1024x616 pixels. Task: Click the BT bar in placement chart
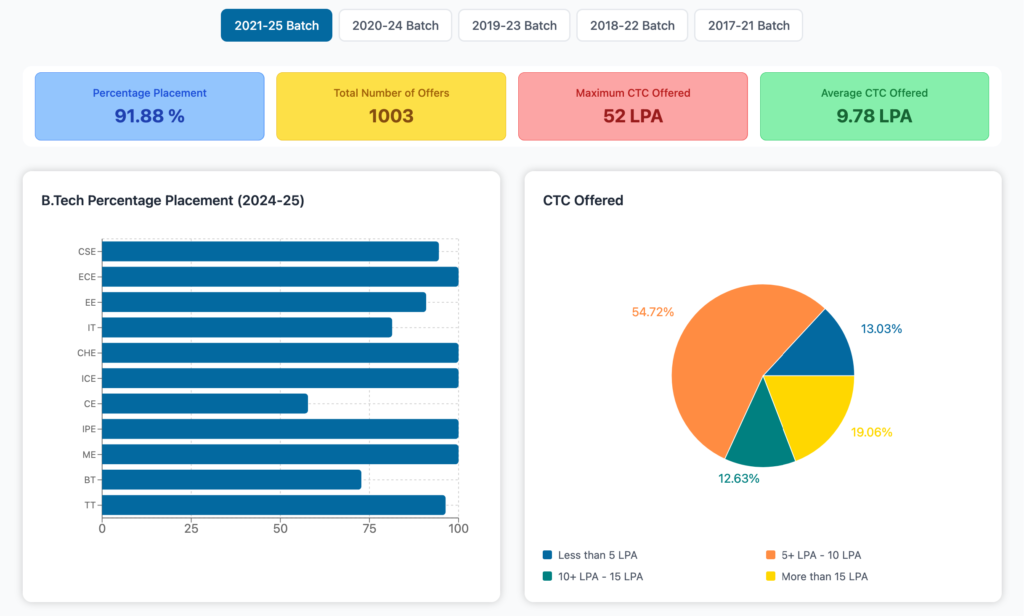point(231,480)
